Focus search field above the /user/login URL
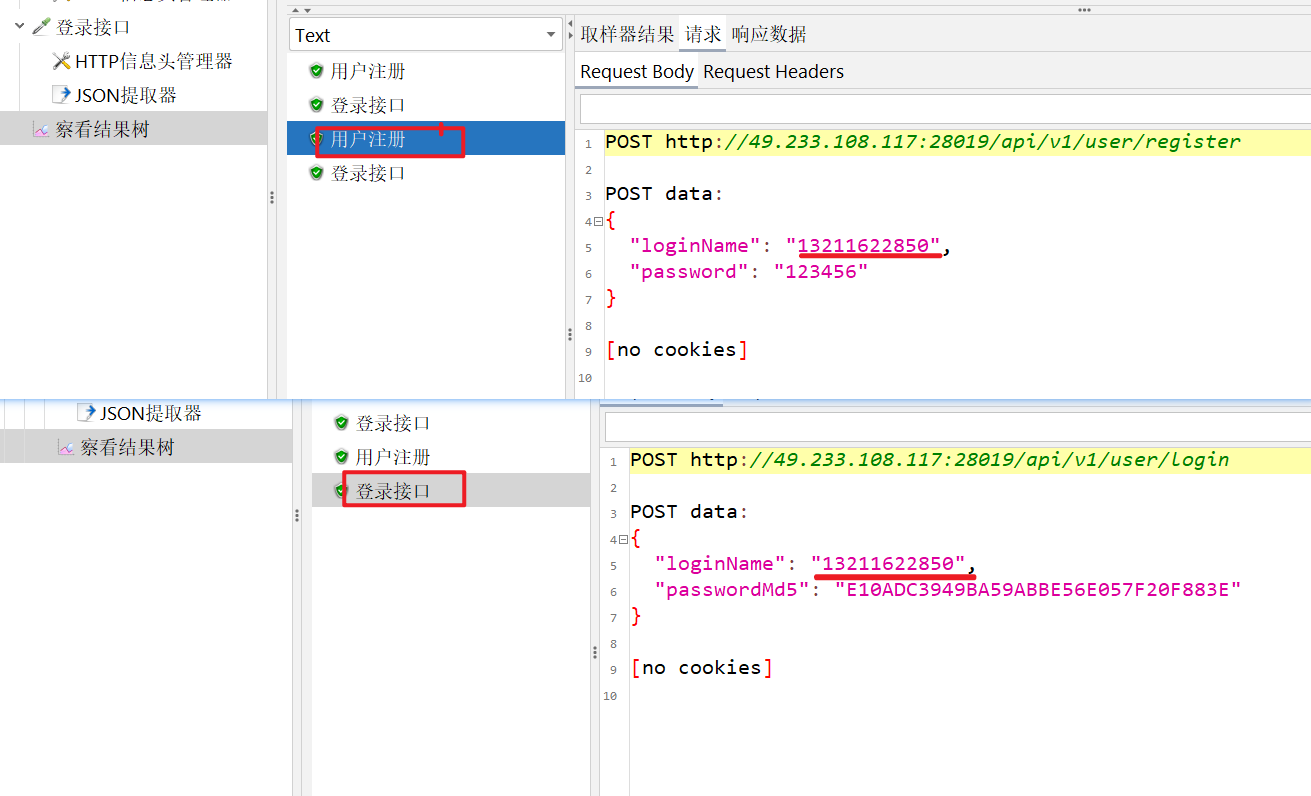Image resolution: width=1311 pixels, height=796 pixels. (x=958, y=426)
